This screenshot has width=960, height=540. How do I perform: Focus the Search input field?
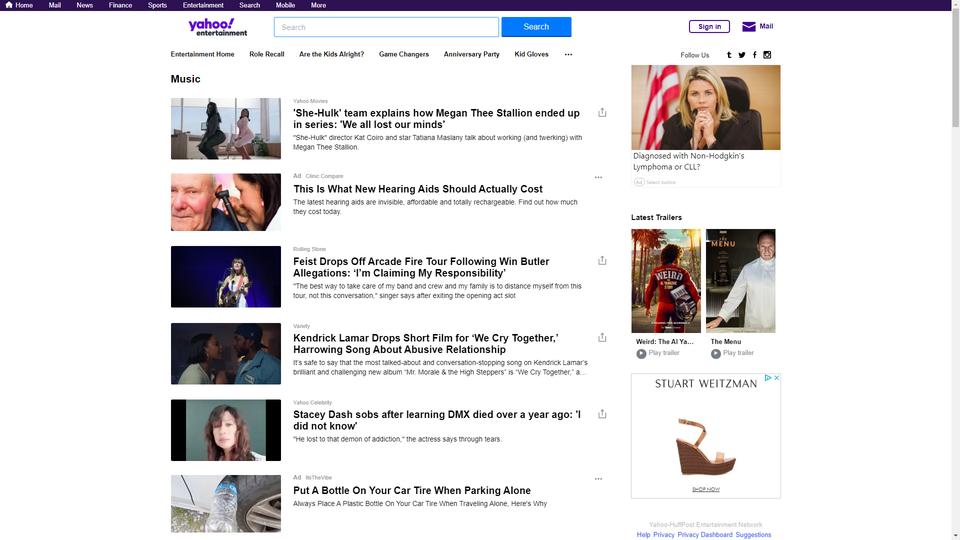click(386, 27)
